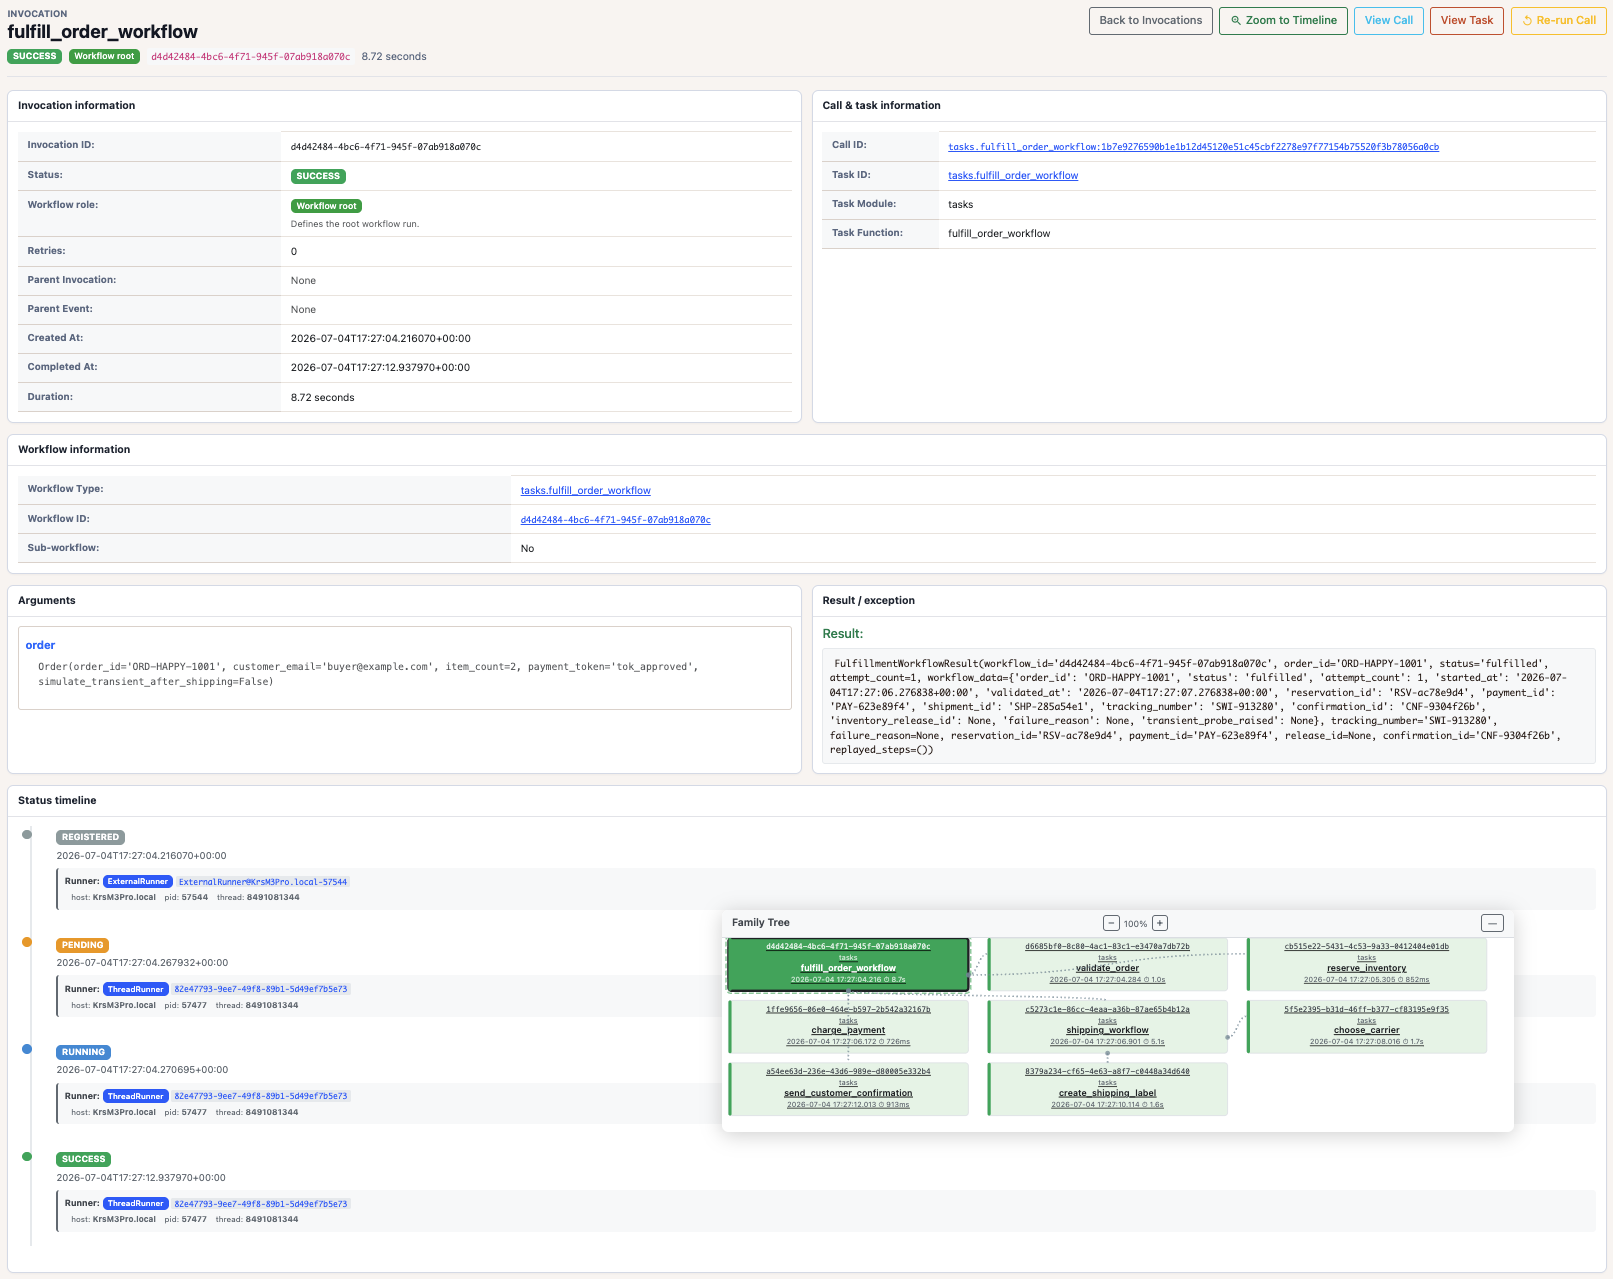Click ExternalRunner@KrsM3Pro.local-57544 runner ID
The image size is (1613, 1279).
(263, 882)
